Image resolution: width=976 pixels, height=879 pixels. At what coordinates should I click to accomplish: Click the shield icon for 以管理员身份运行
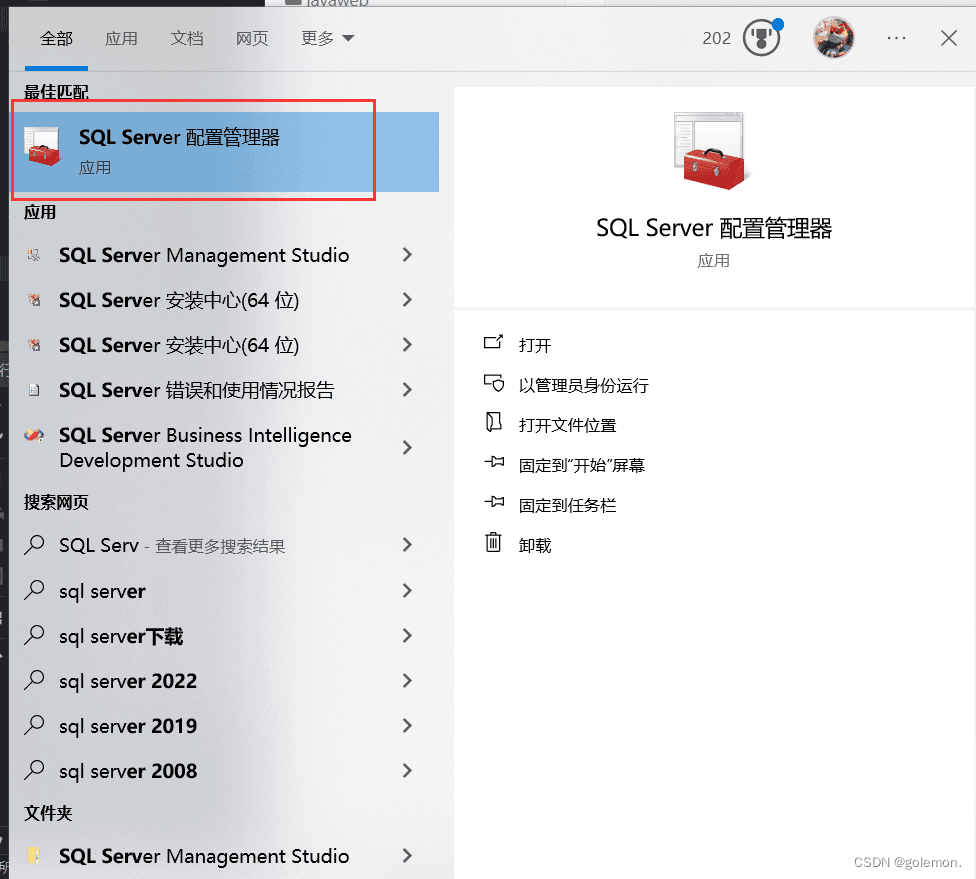click(494, 383)
